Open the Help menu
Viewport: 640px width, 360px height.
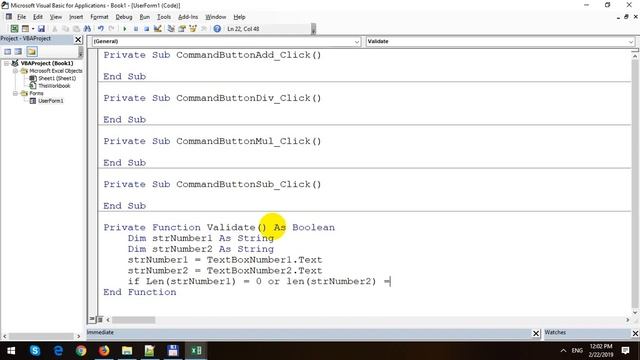coord(239,17)
